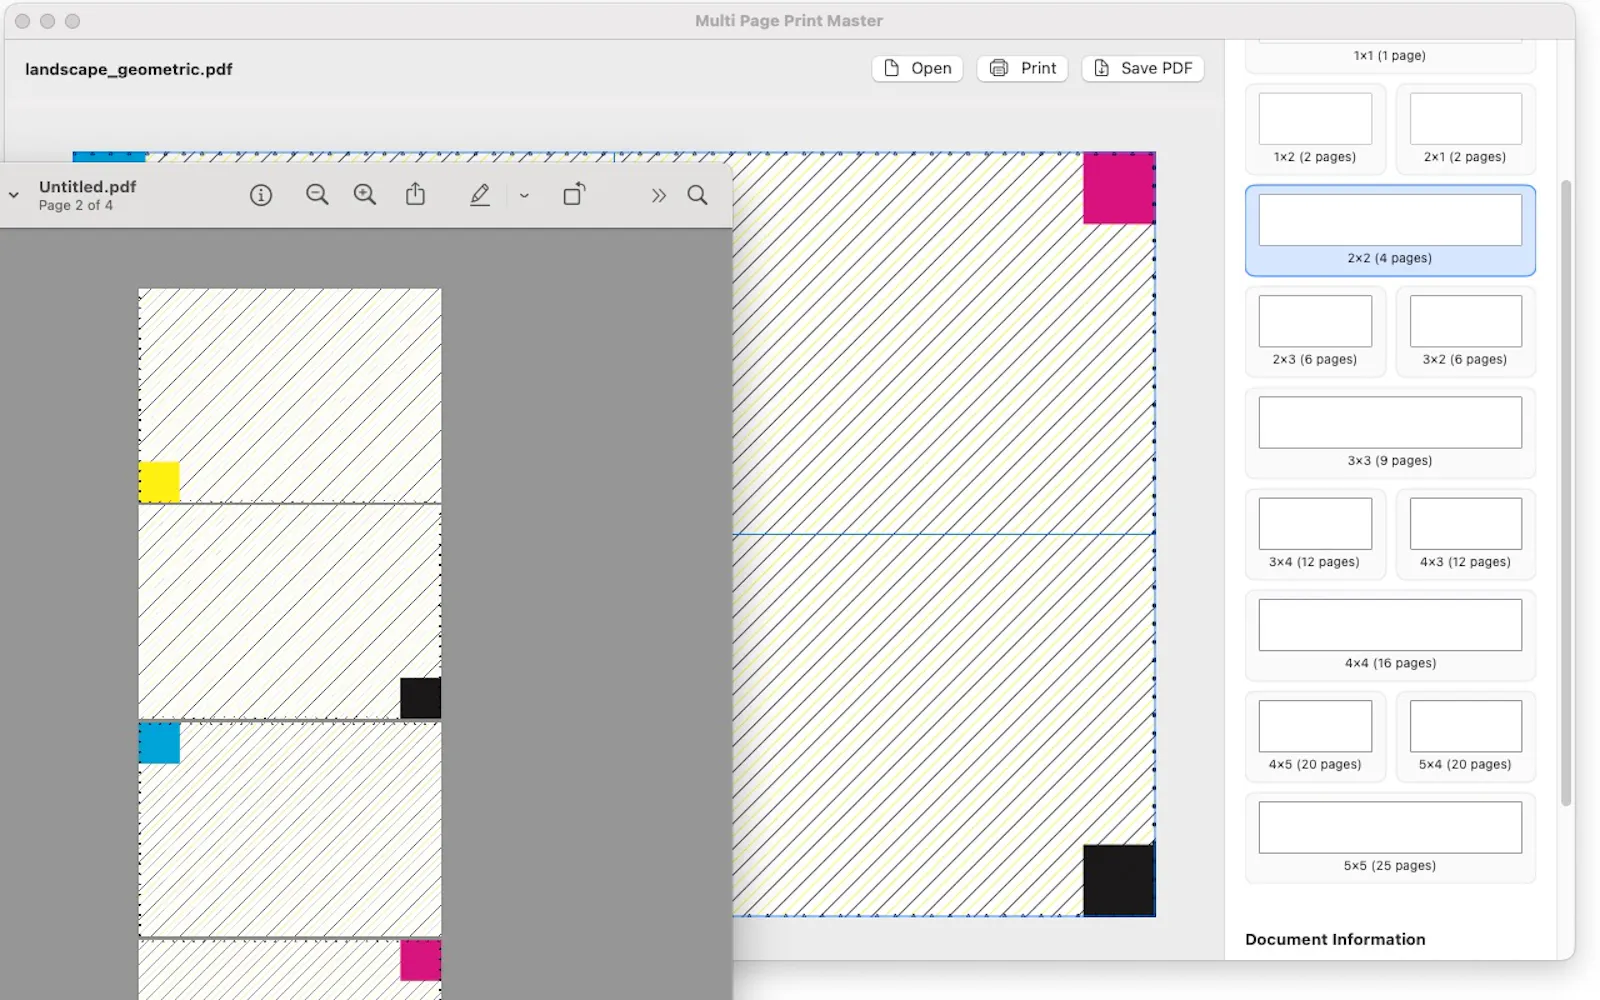Open the markup dropdown arrow next to the pen
Image resolution: width=1600 pixels, height=1000 pixels.
(x=524, y=196)
